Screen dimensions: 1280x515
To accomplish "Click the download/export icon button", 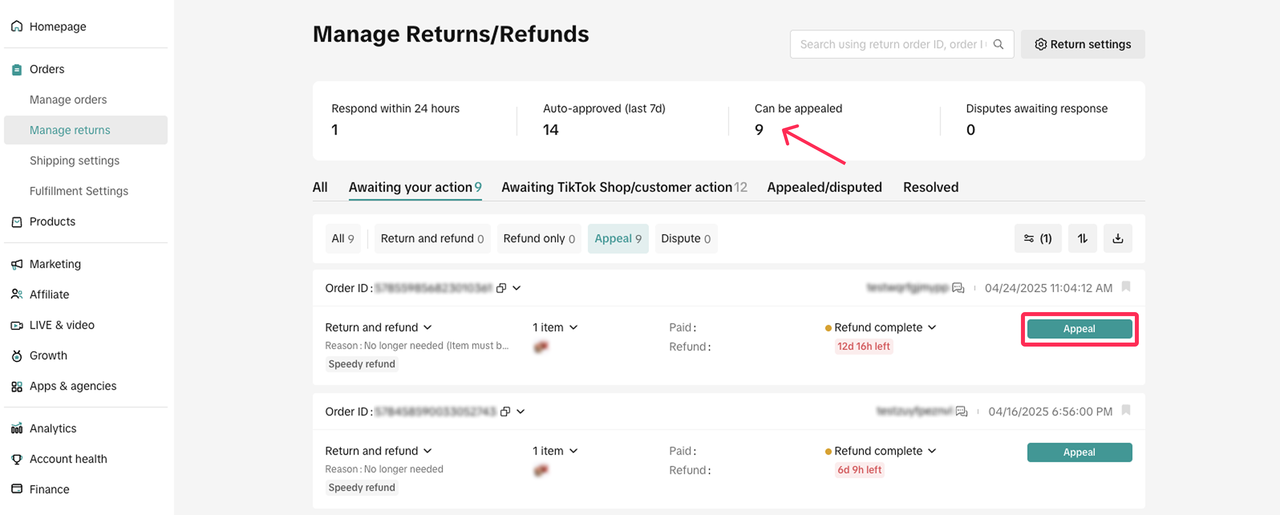I will coord(1118,239).
